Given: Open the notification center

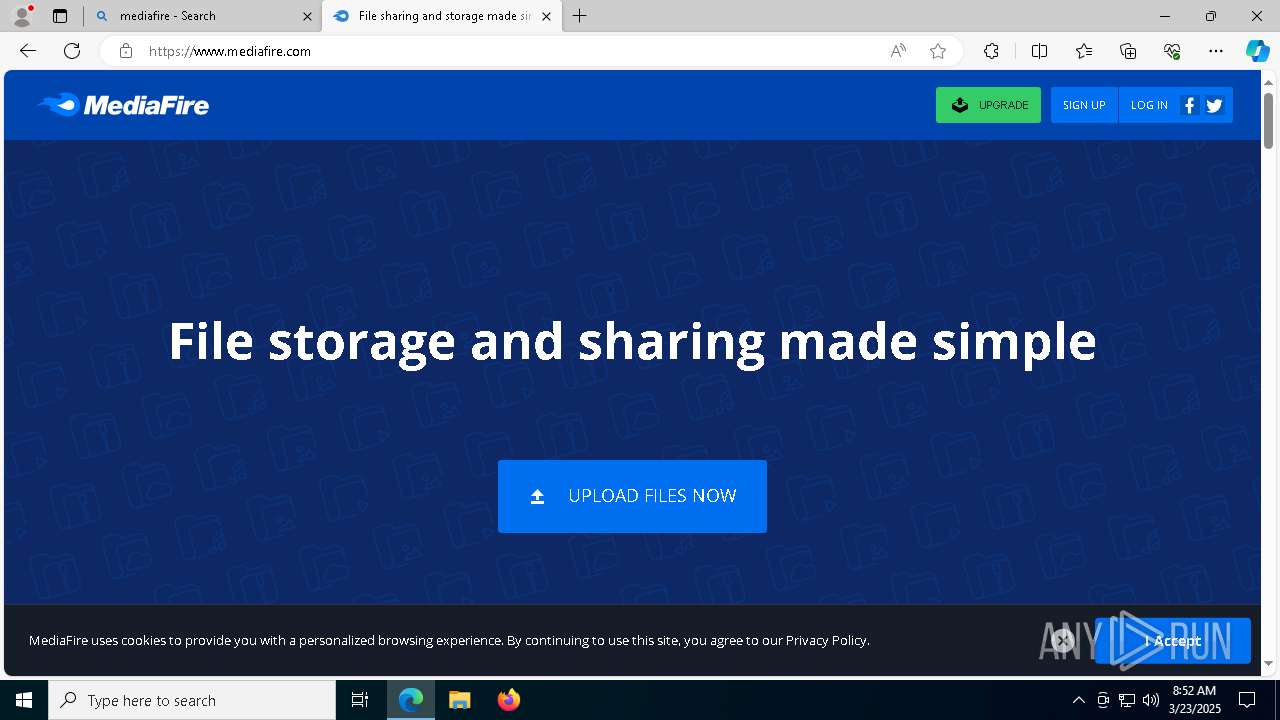Looking at the screenshot, I should tap(1248, 700).
